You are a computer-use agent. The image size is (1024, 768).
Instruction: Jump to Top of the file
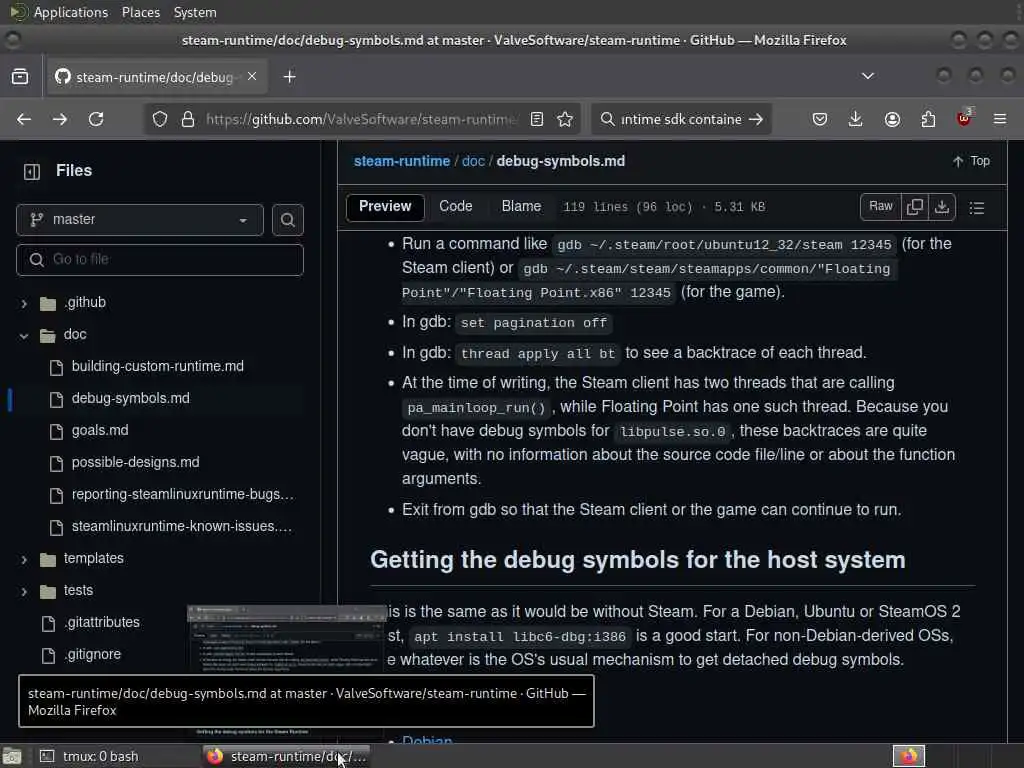click(971, 161)
